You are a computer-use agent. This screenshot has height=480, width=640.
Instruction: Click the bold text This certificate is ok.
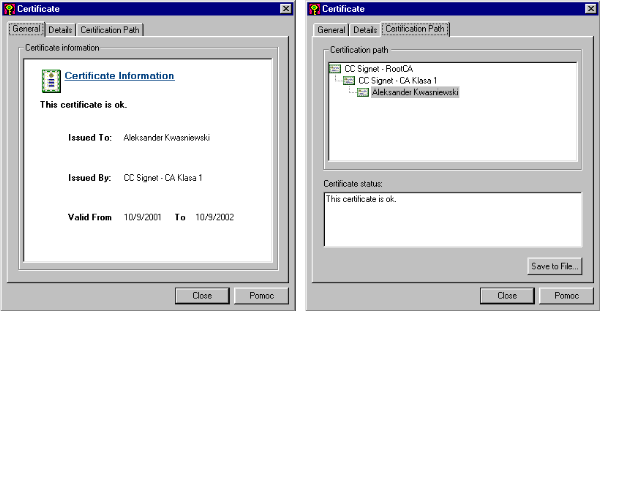(83, 105)
